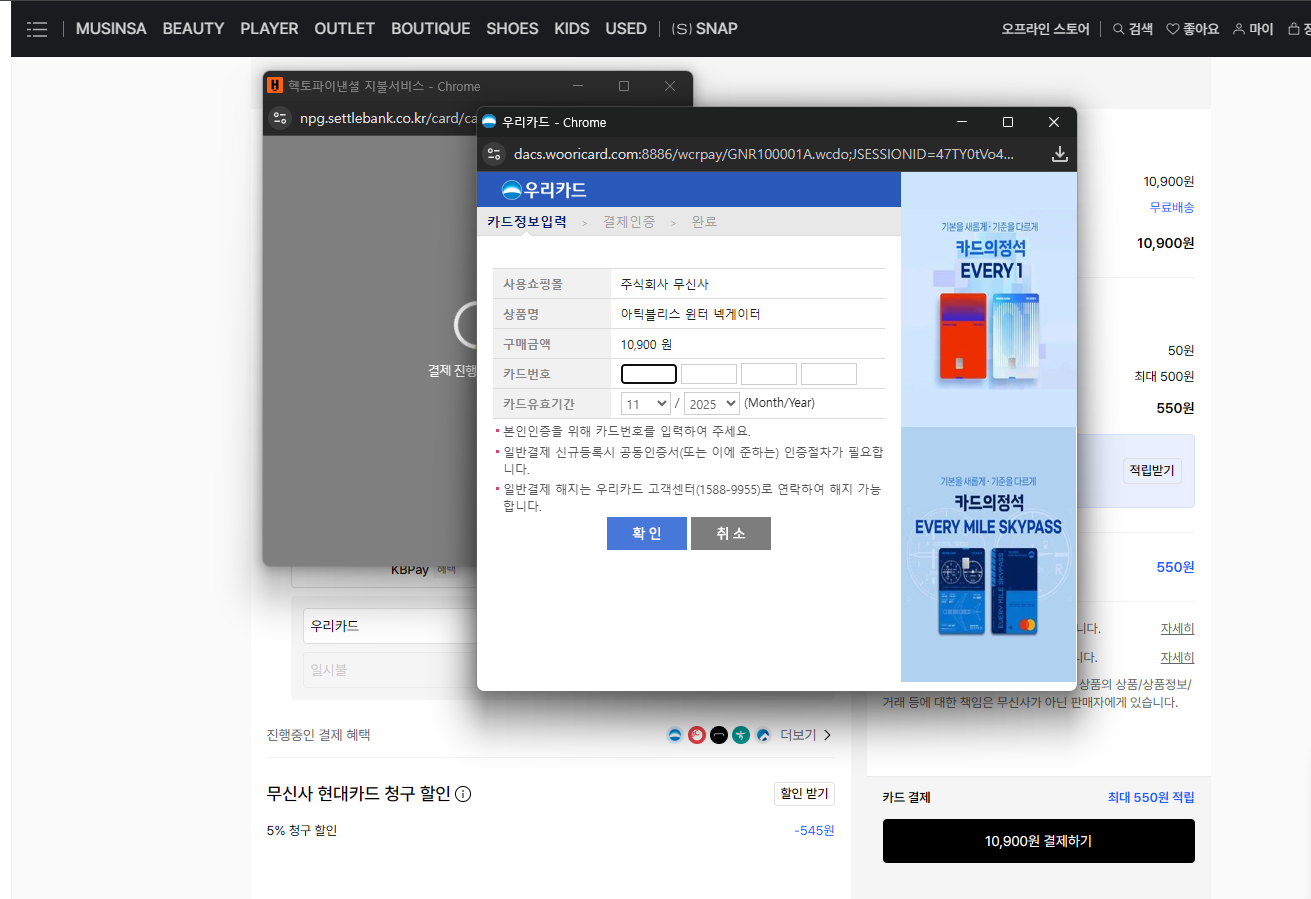The height and width of the screenshot is (899, 1311).
Task: Focus the first card number field
Action: (x=649, y=374)
